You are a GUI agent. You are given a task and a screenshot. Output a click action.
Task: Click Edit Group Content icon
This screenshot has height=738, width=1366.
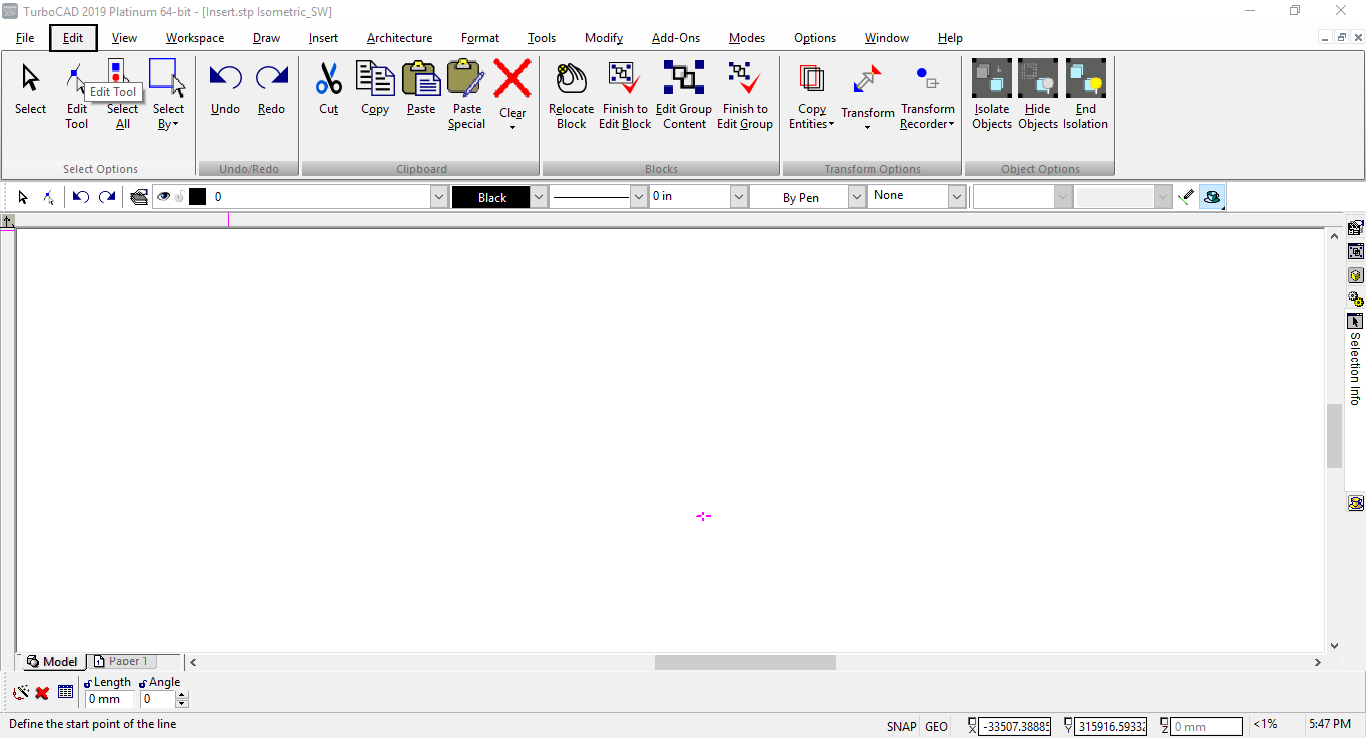(x=684, y=78)
